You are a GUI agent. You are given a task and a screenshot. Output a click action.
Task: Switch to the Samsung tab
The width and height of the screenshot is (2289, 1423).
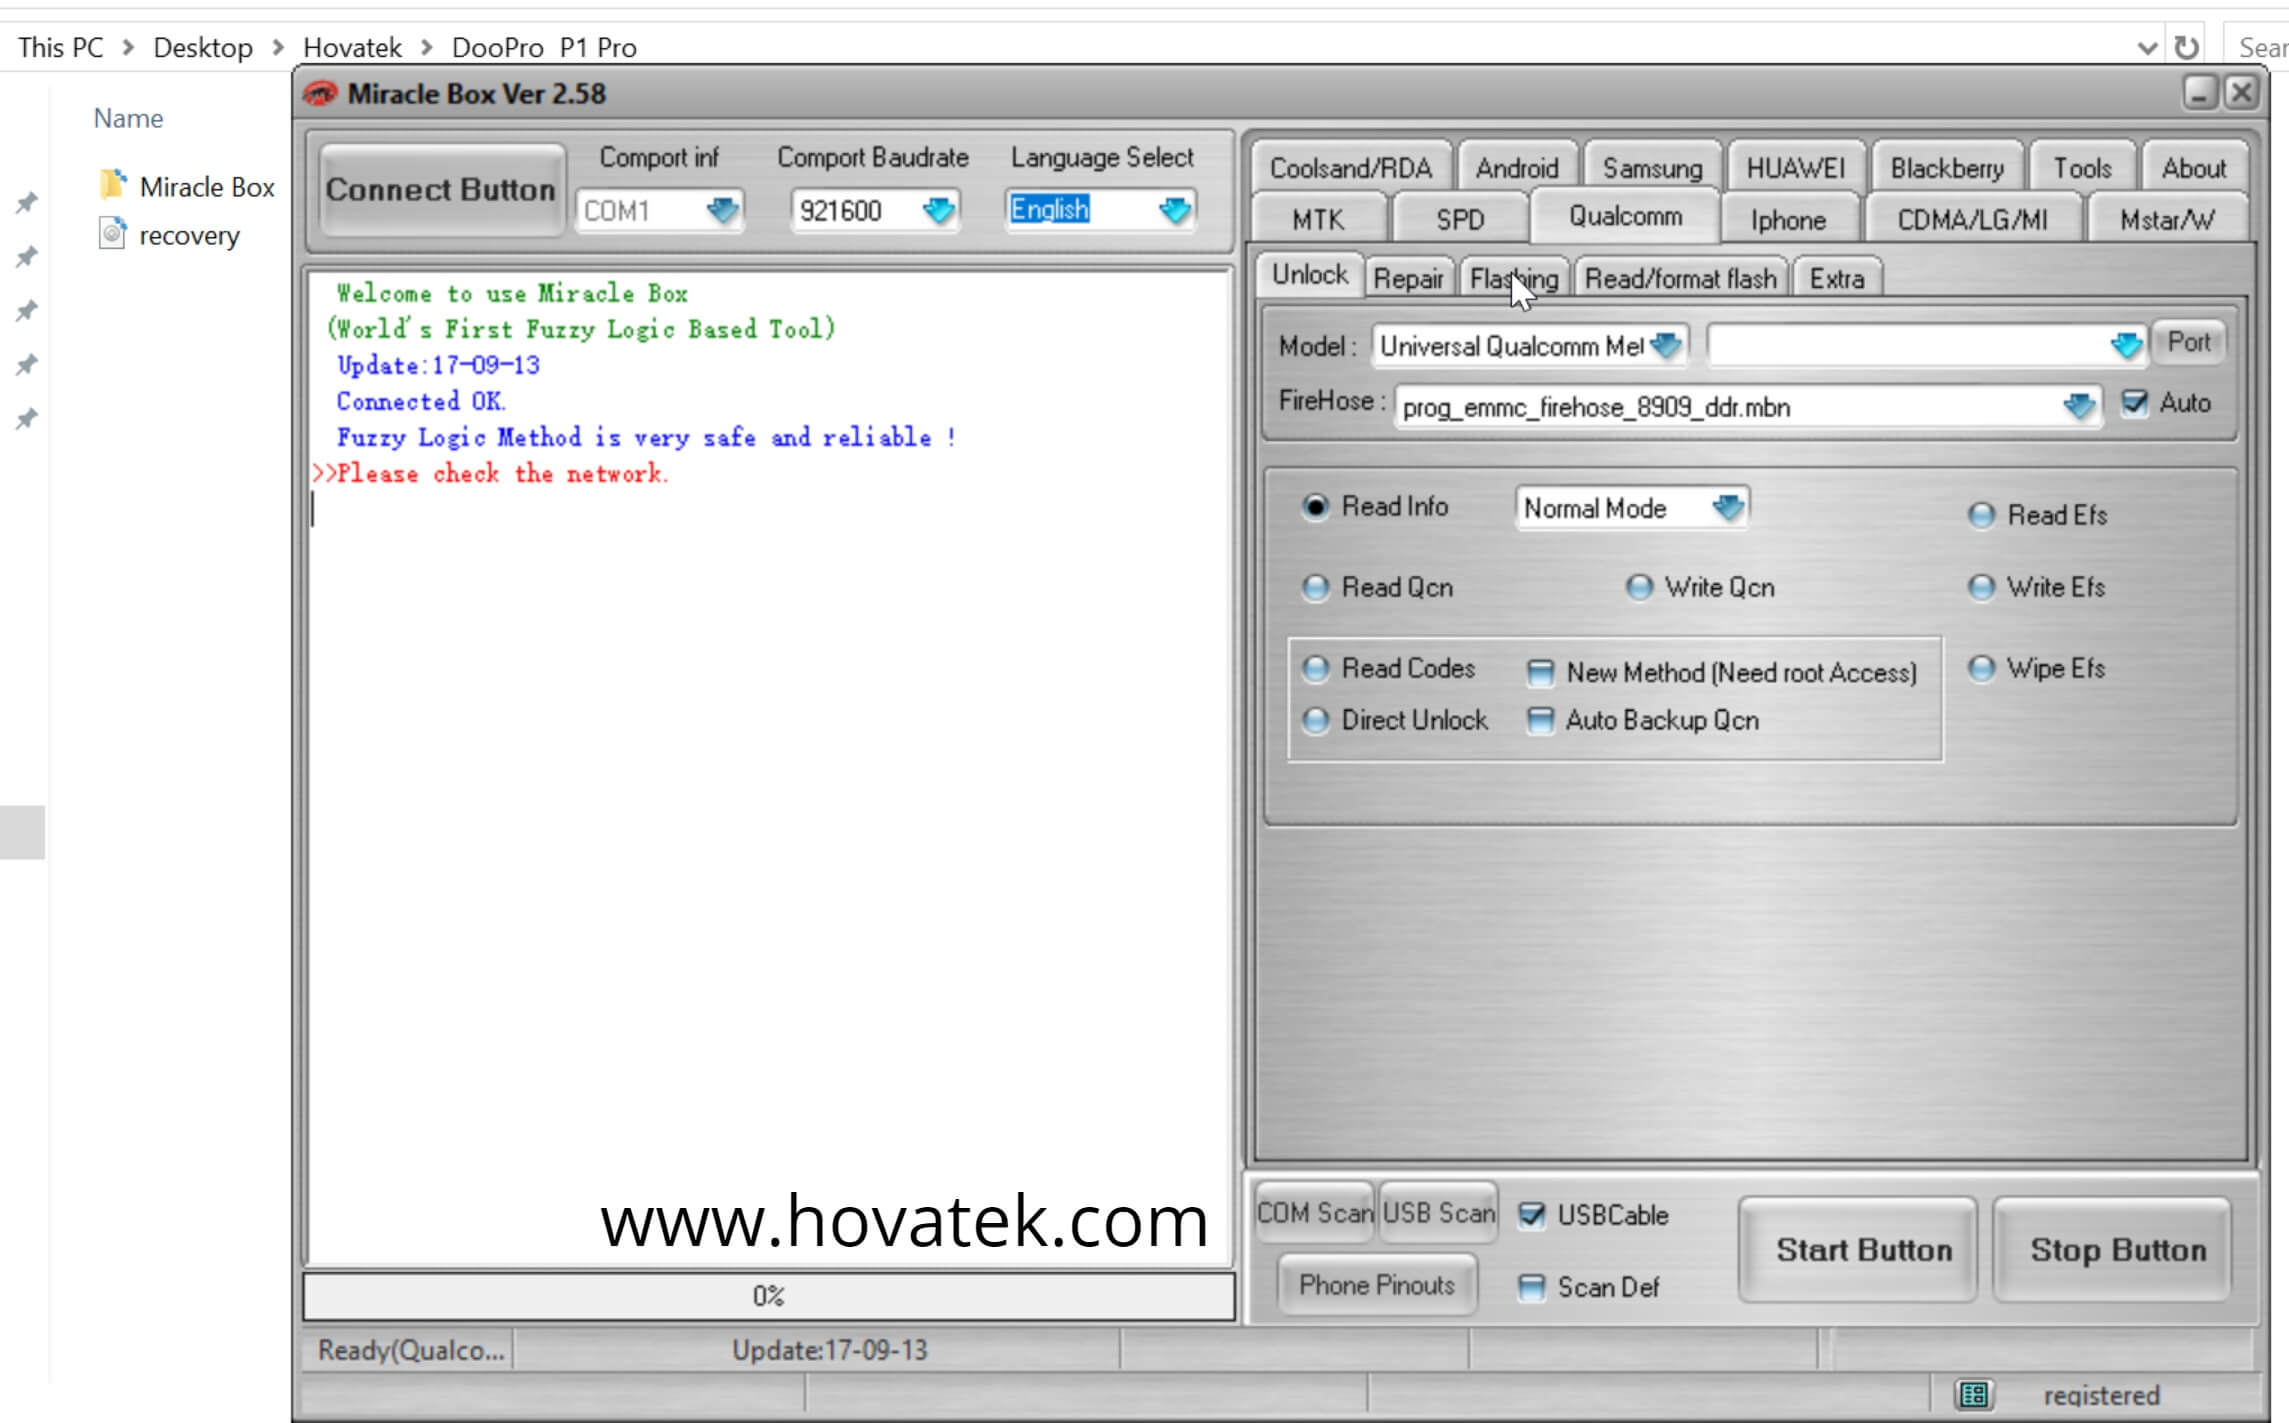[1652, 168]
